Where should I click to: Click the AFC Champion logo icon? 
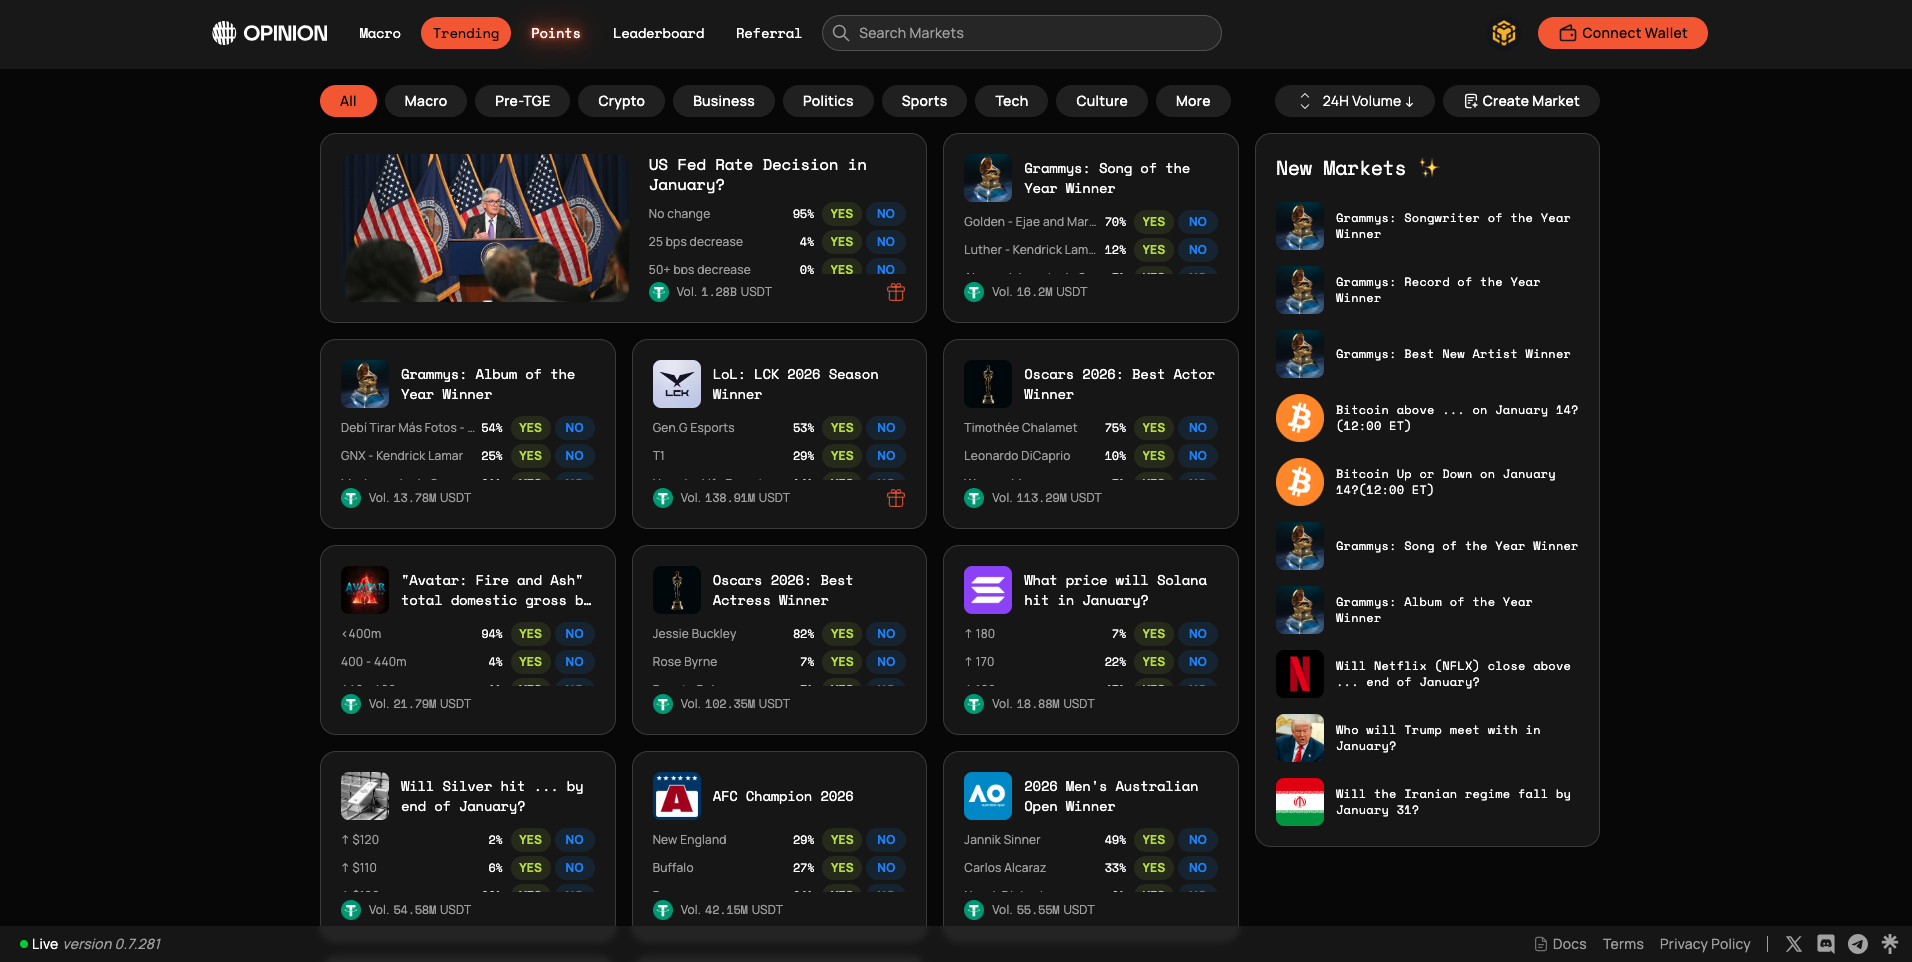tap(677, 796)
